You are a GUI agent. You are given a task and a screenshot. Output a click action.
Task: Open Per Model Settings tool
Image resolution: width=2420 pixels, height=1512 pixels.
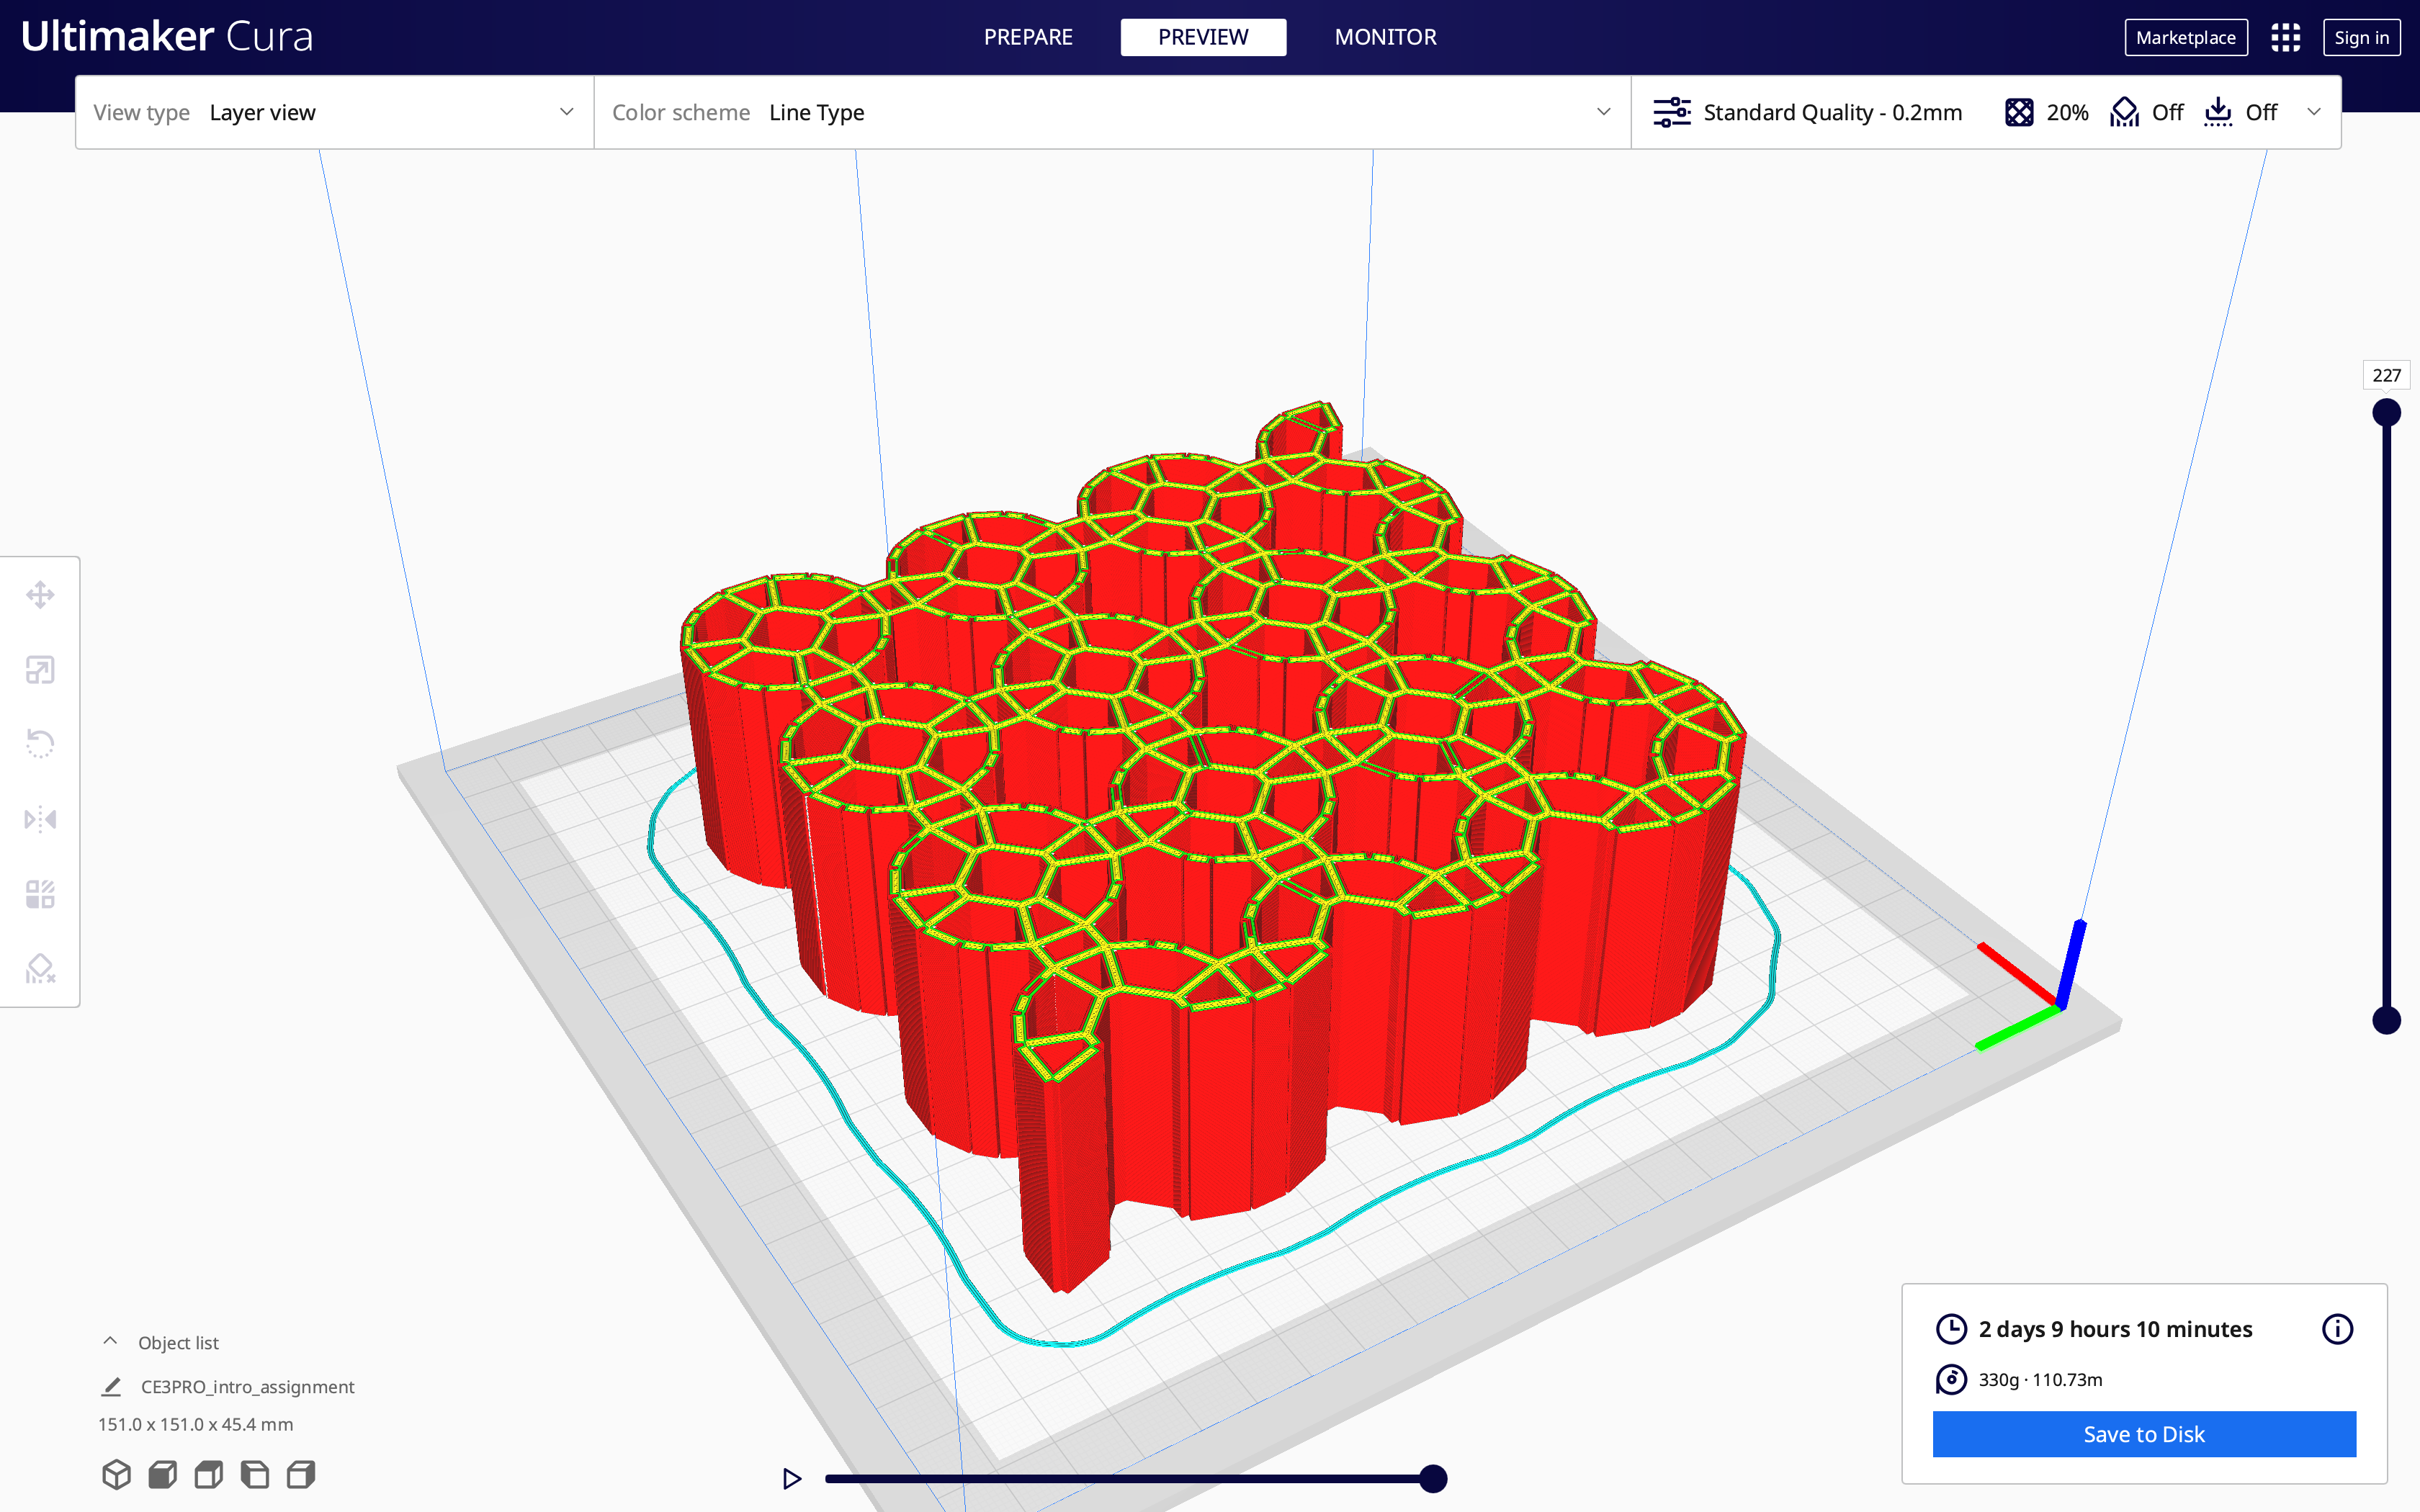[40, 894]
